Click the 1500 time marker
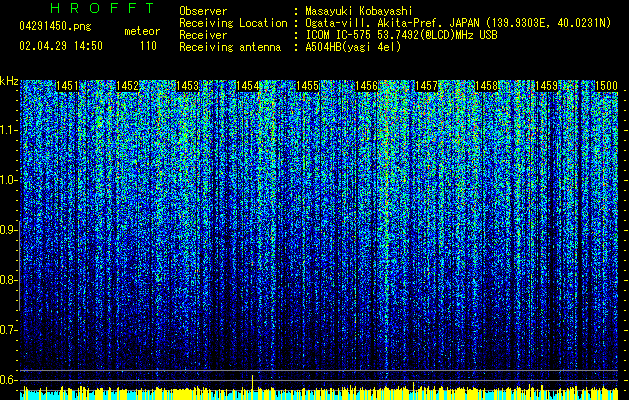This screenshot has height=400, width=629. 606,86
